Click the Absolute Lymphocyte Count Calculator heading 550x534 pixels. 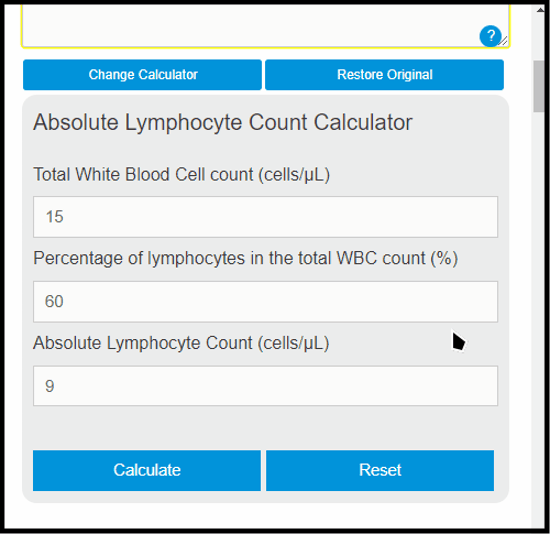[223, 122]
